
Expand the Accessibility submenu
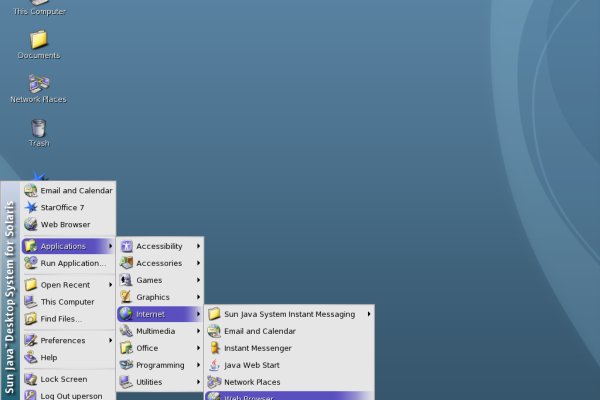tap(160, 246)
